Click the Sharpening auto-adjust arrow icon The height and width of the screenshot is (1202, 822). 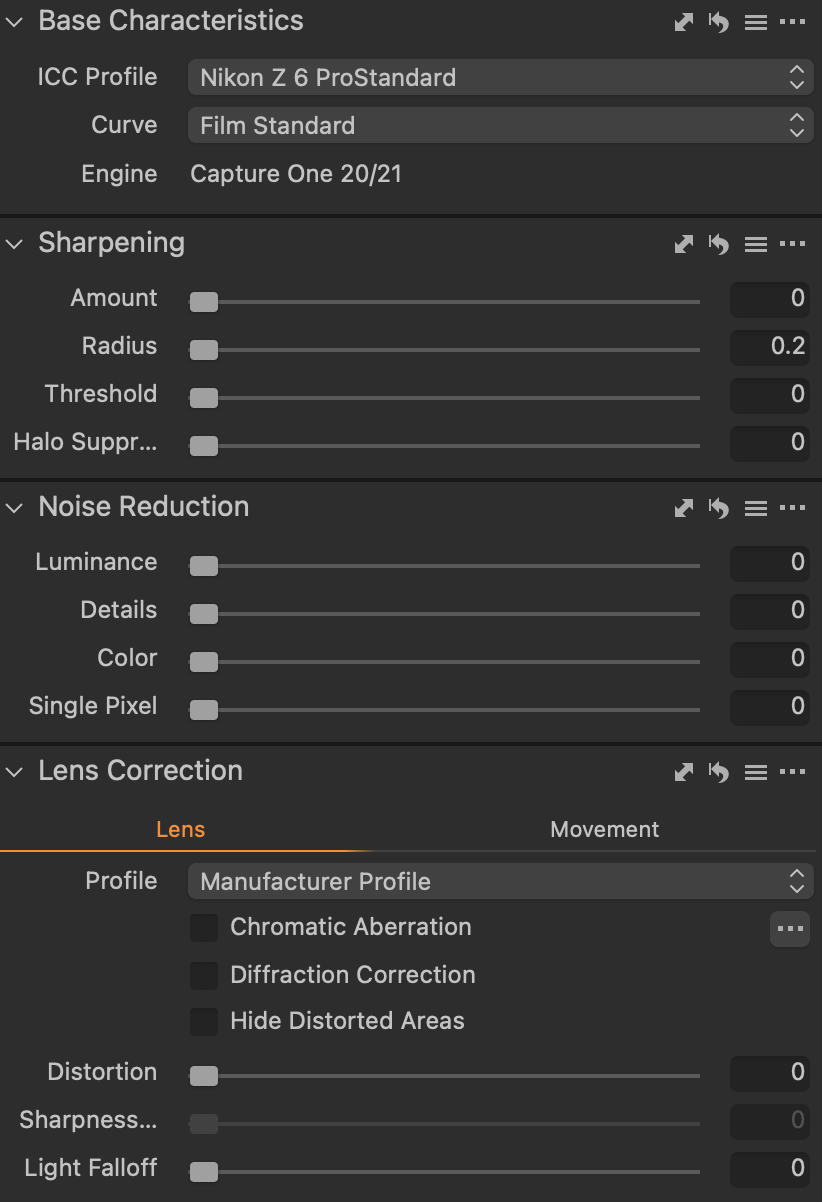(684, 244)
